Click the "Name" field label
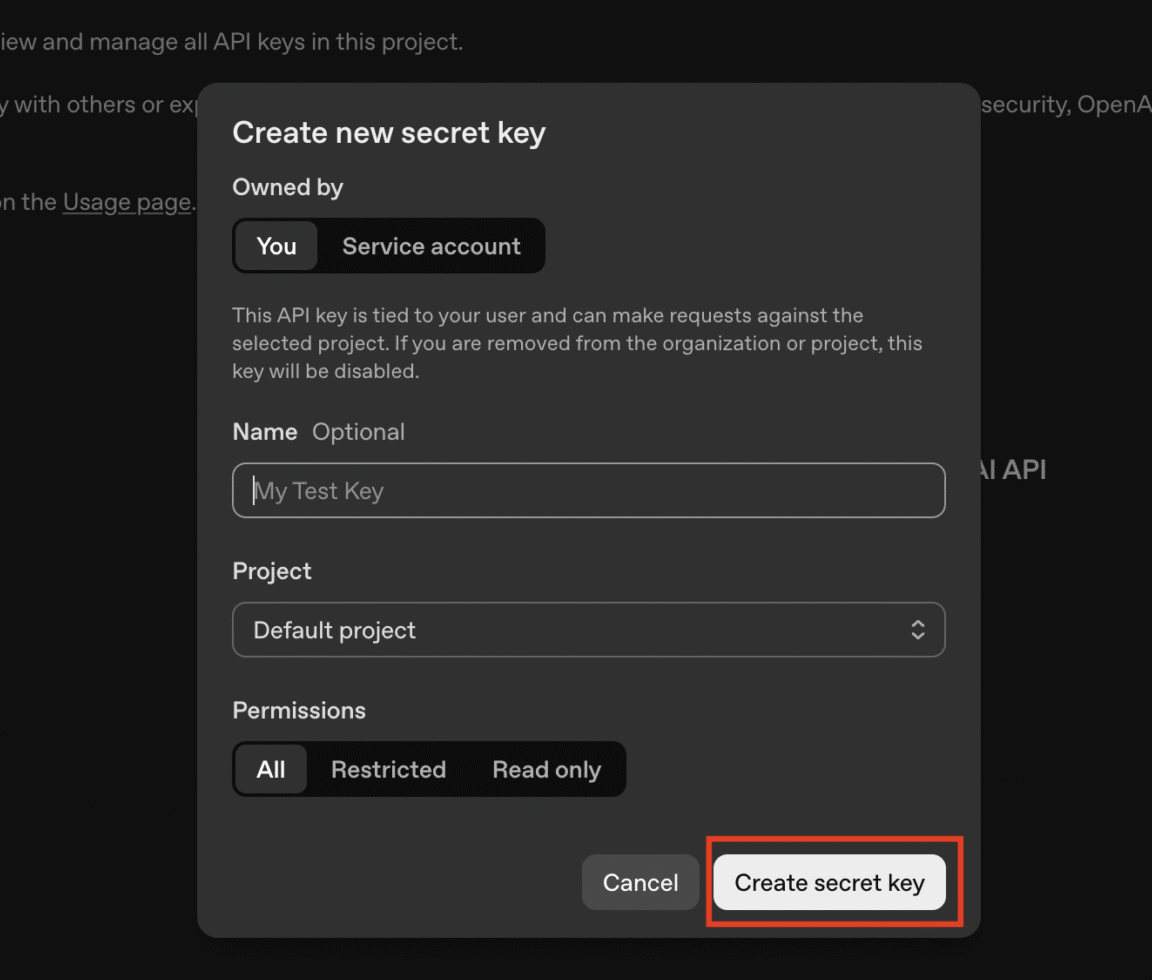 pos(265,432)
